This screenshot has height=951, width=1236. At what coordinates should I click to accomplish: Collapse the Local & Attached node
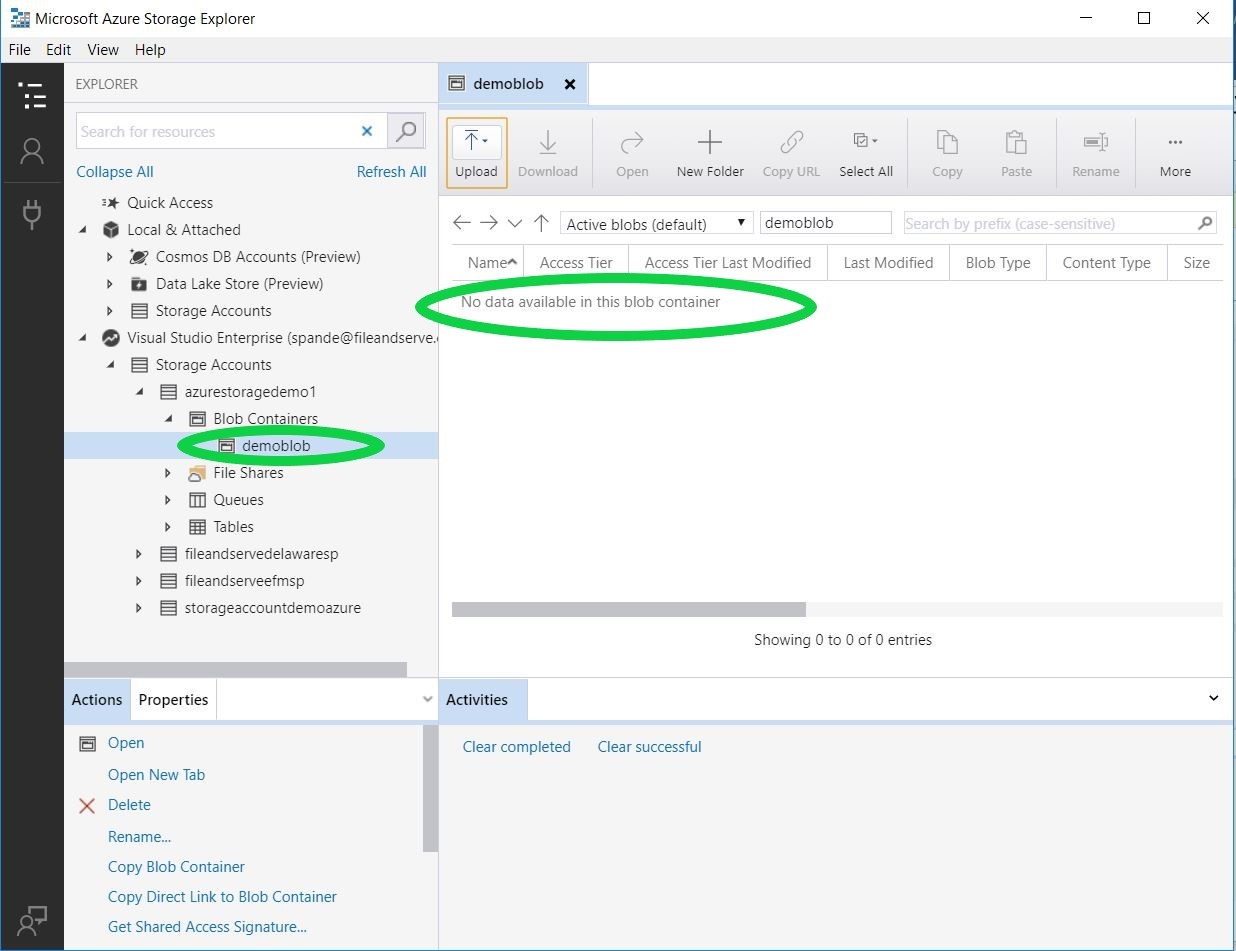click(x=84, y=230)
